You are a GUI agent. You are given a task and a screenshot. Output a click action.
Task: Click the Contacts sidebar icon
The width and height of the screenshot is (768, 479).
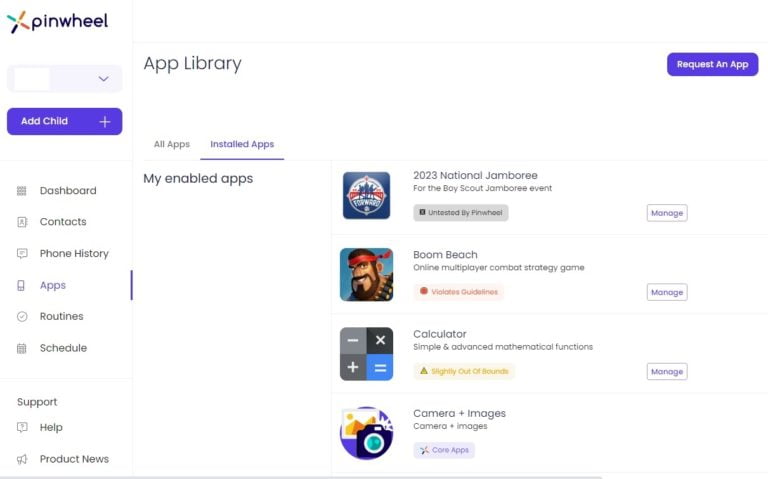pyautogui.click(x=22, y=222)
